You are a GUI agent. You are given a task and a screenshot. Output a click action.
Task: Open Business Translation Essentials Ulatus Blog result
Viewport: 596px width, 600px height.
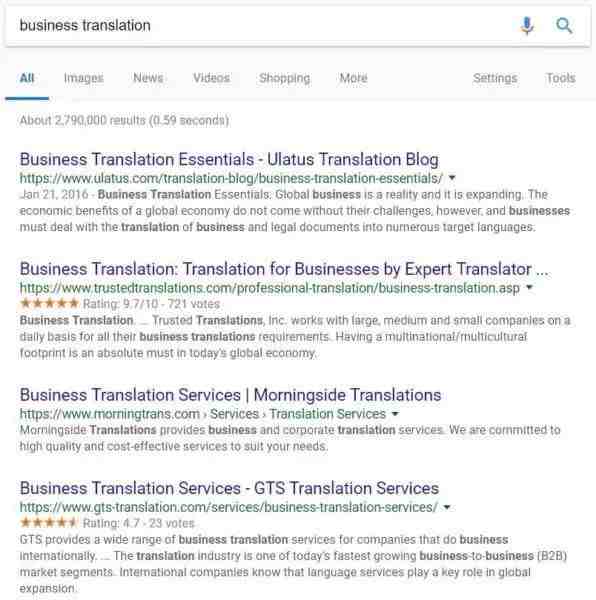229,160
